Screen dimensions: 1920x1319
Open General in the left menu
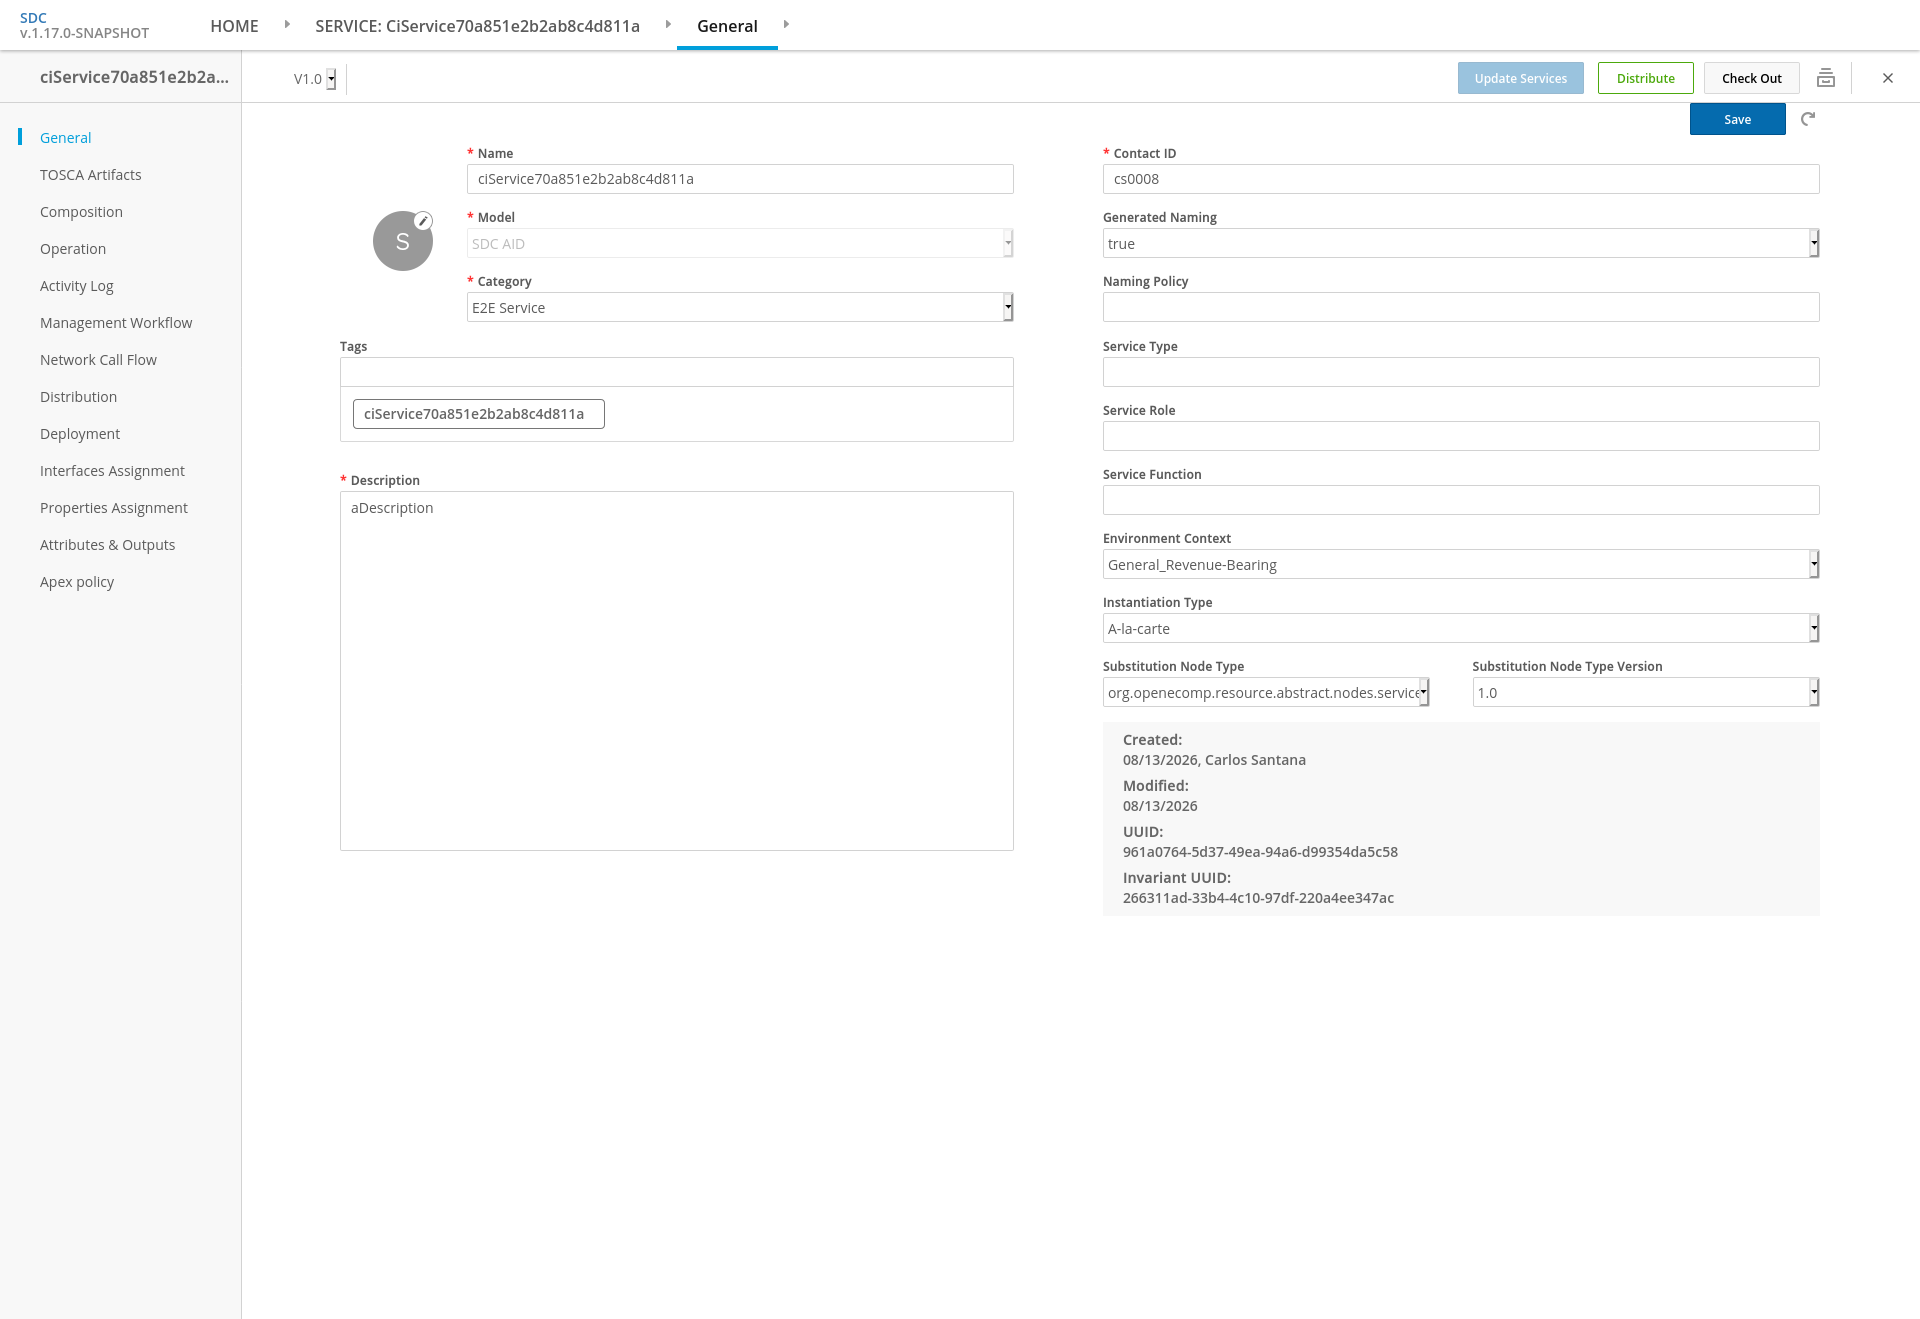click(65, 138)
